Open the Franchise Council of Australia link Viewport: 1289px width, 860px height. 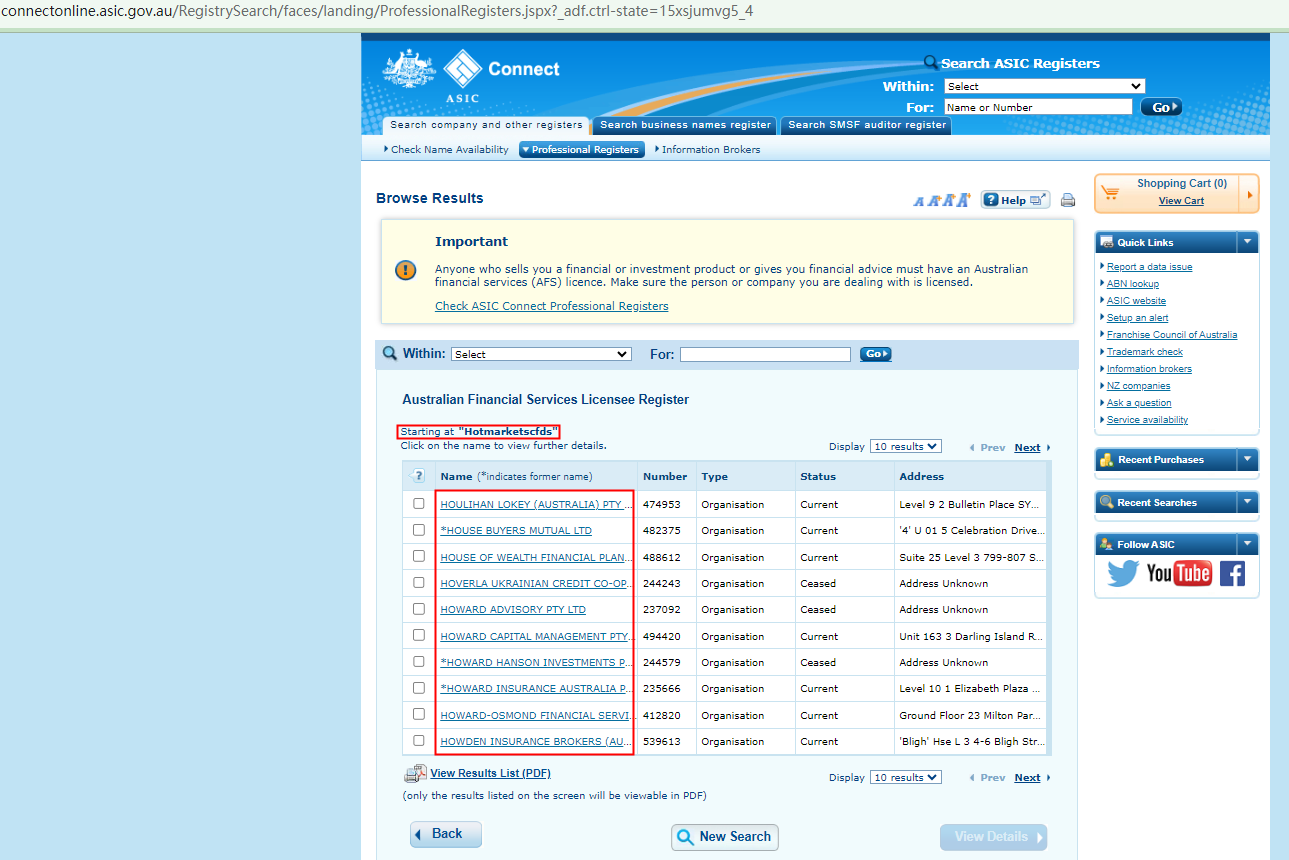tap(1172, 335)
